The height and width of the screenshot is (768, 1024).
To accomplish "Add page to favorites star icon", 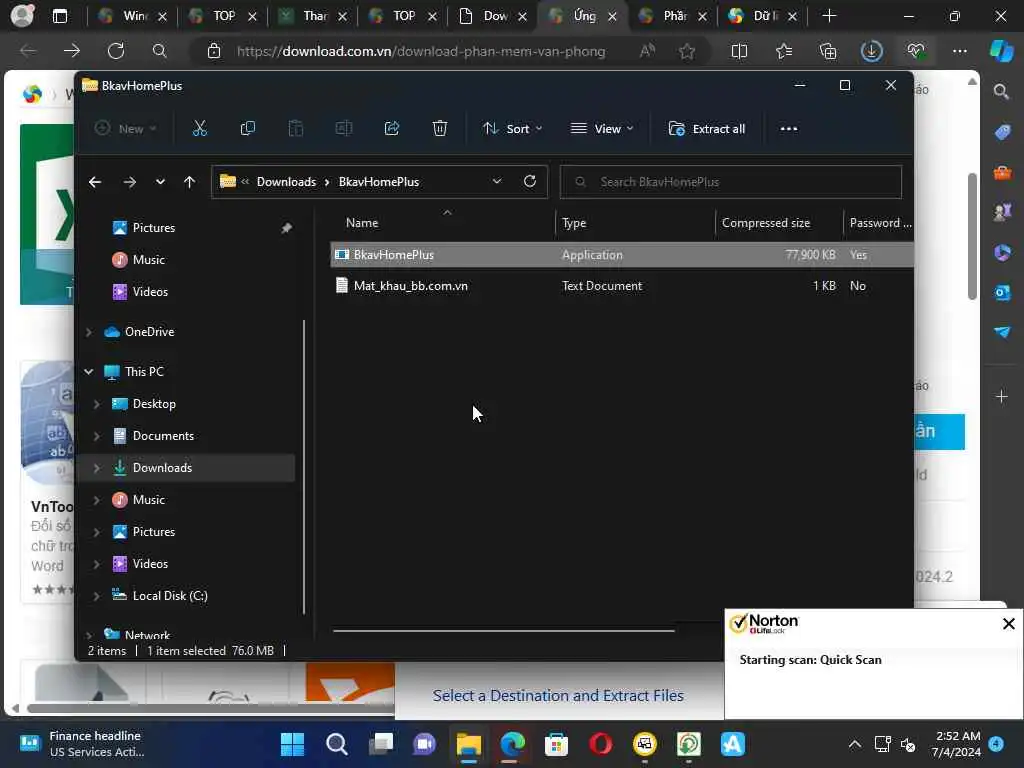I will pos(686,51).
